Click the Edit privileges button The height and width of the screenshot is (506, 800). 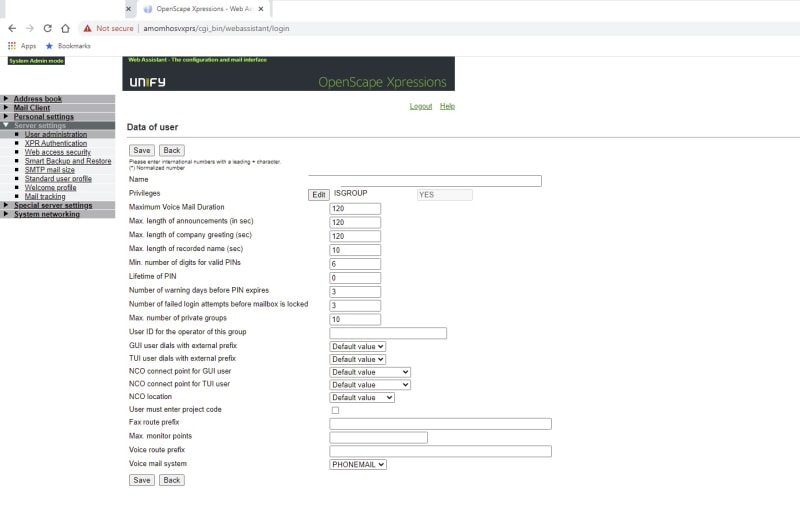(319, 195)
